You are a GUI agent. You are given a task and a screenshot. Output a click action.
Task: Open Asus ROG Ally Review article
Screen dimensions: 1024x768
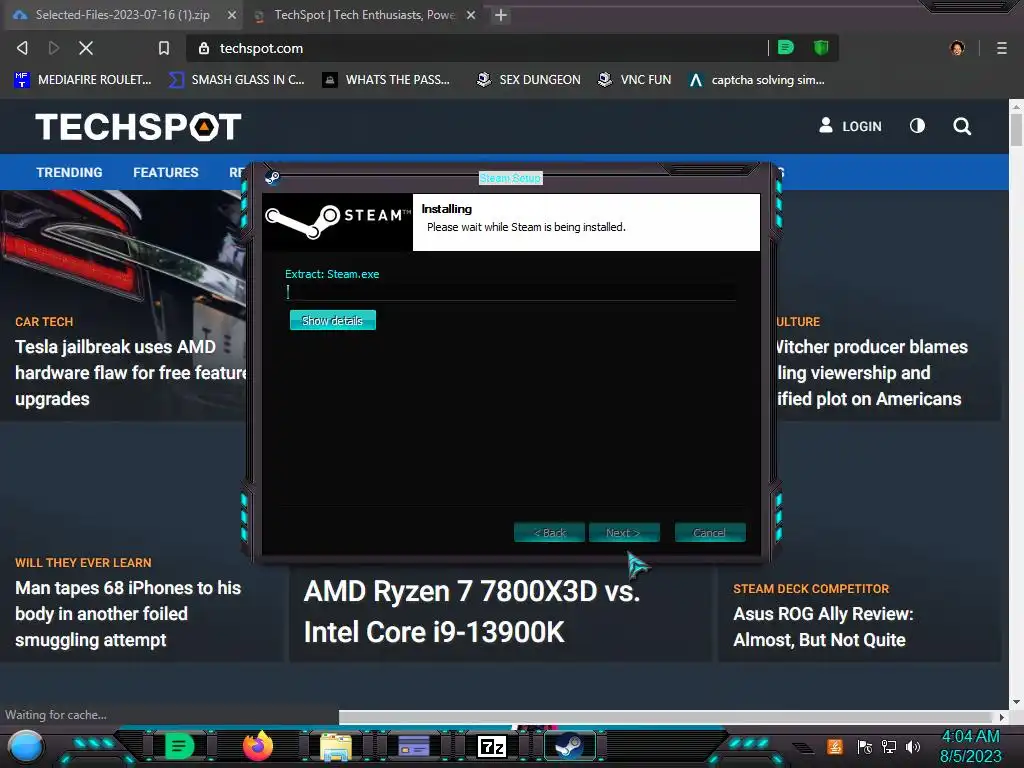(x=823, y=627)
